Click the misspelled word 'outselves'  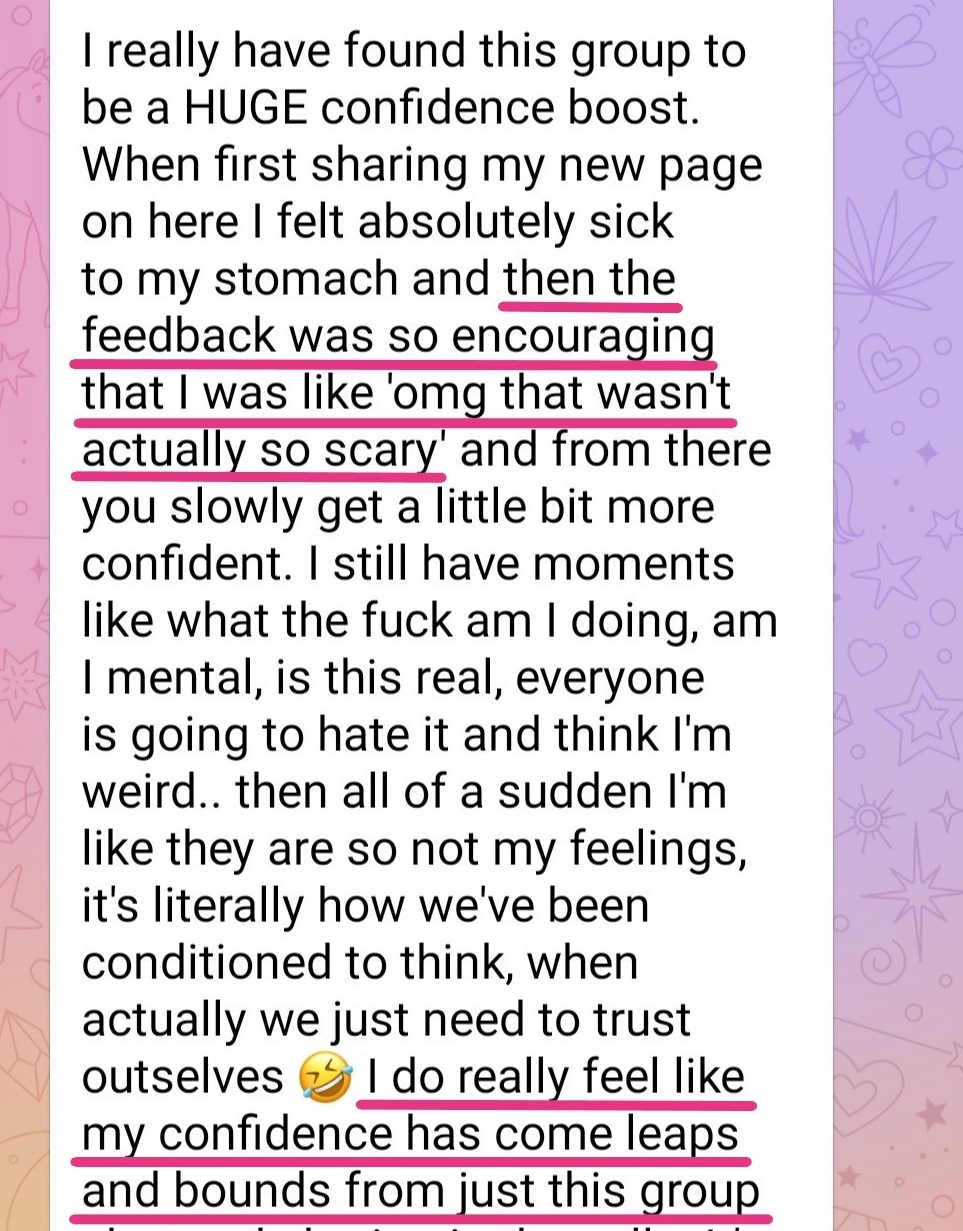(183, 1077)
